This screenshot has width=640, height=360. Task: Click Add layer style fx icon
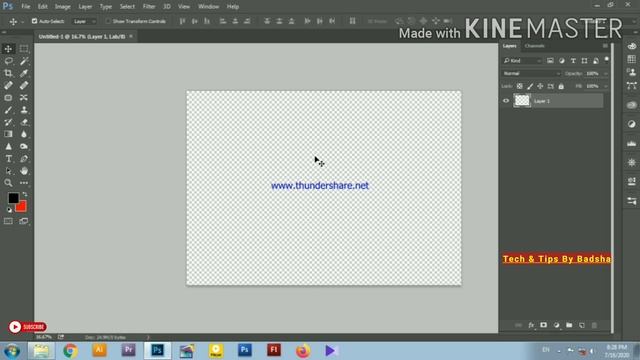(531, 325)
